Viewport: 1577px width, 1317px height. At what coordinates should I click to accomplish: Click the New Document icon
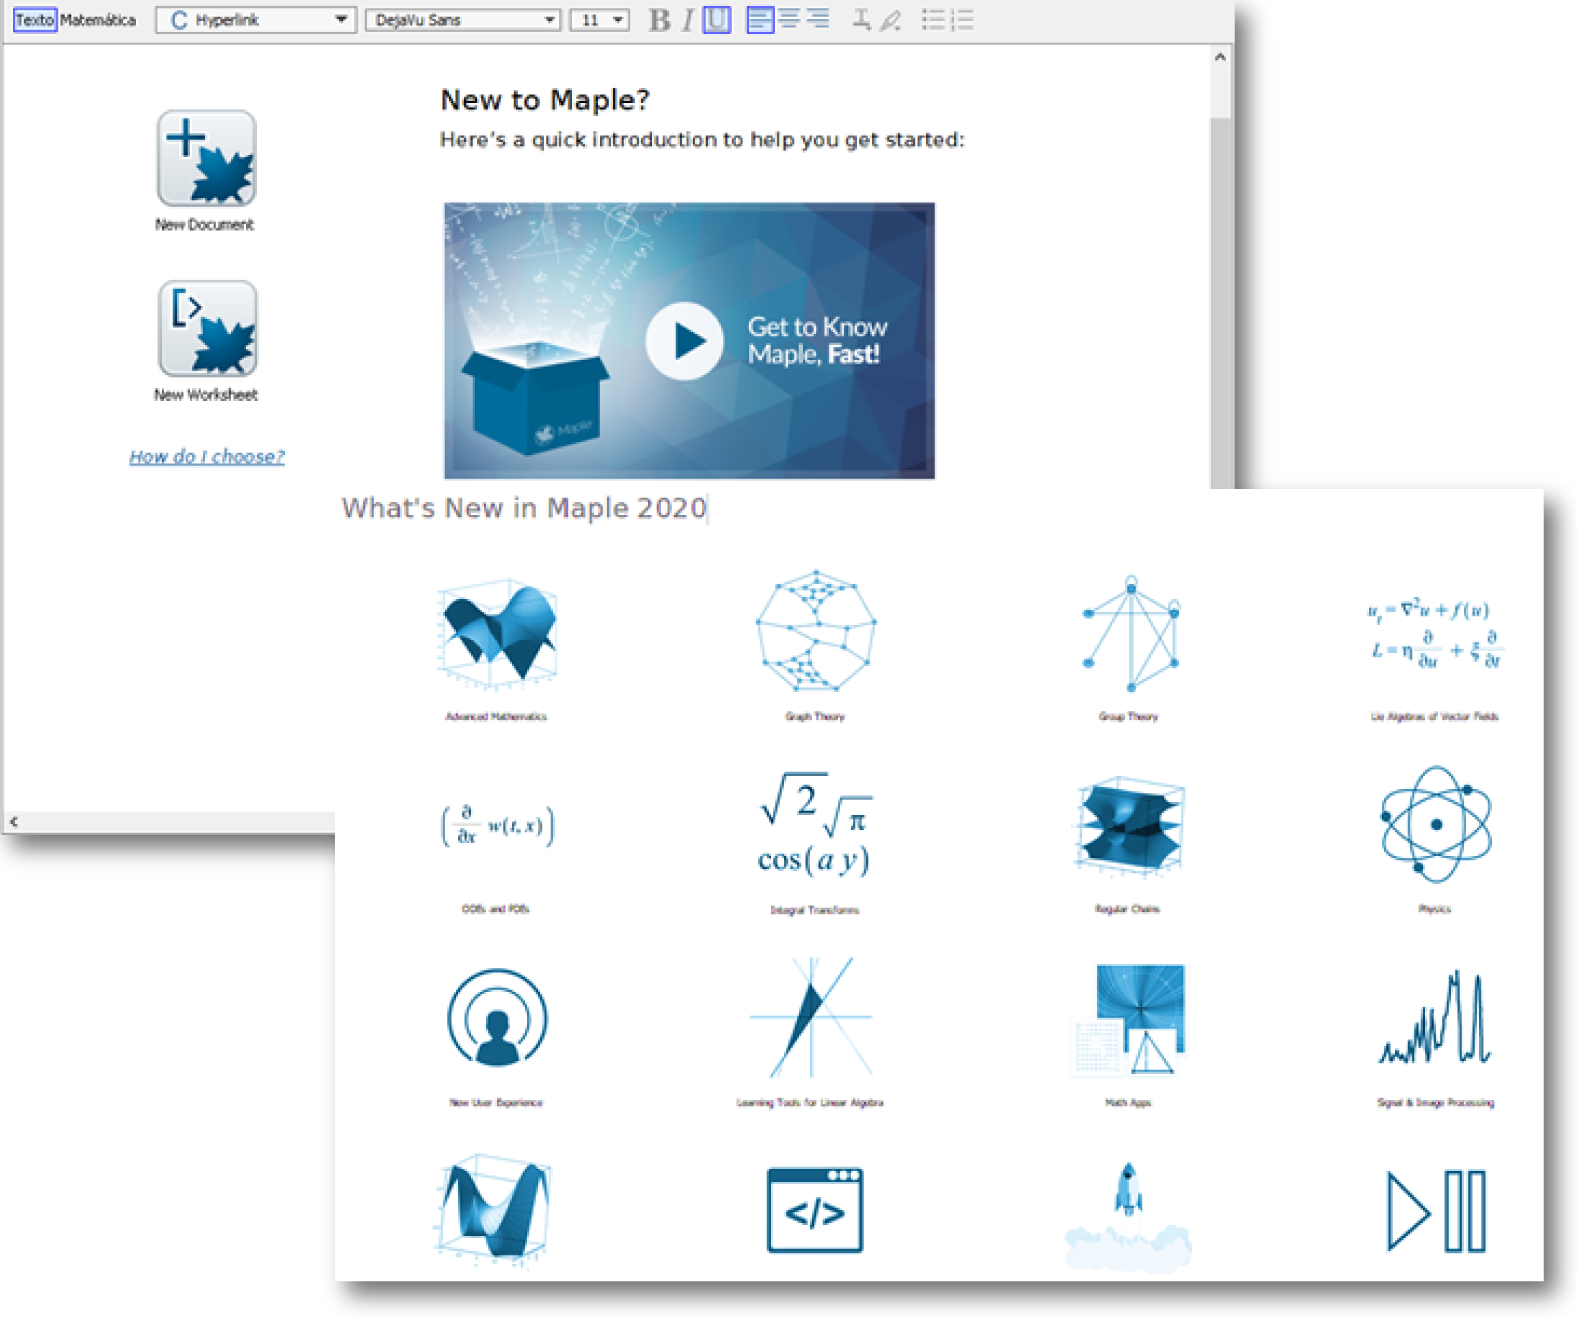pyautogui.click(x=206, y=158)
